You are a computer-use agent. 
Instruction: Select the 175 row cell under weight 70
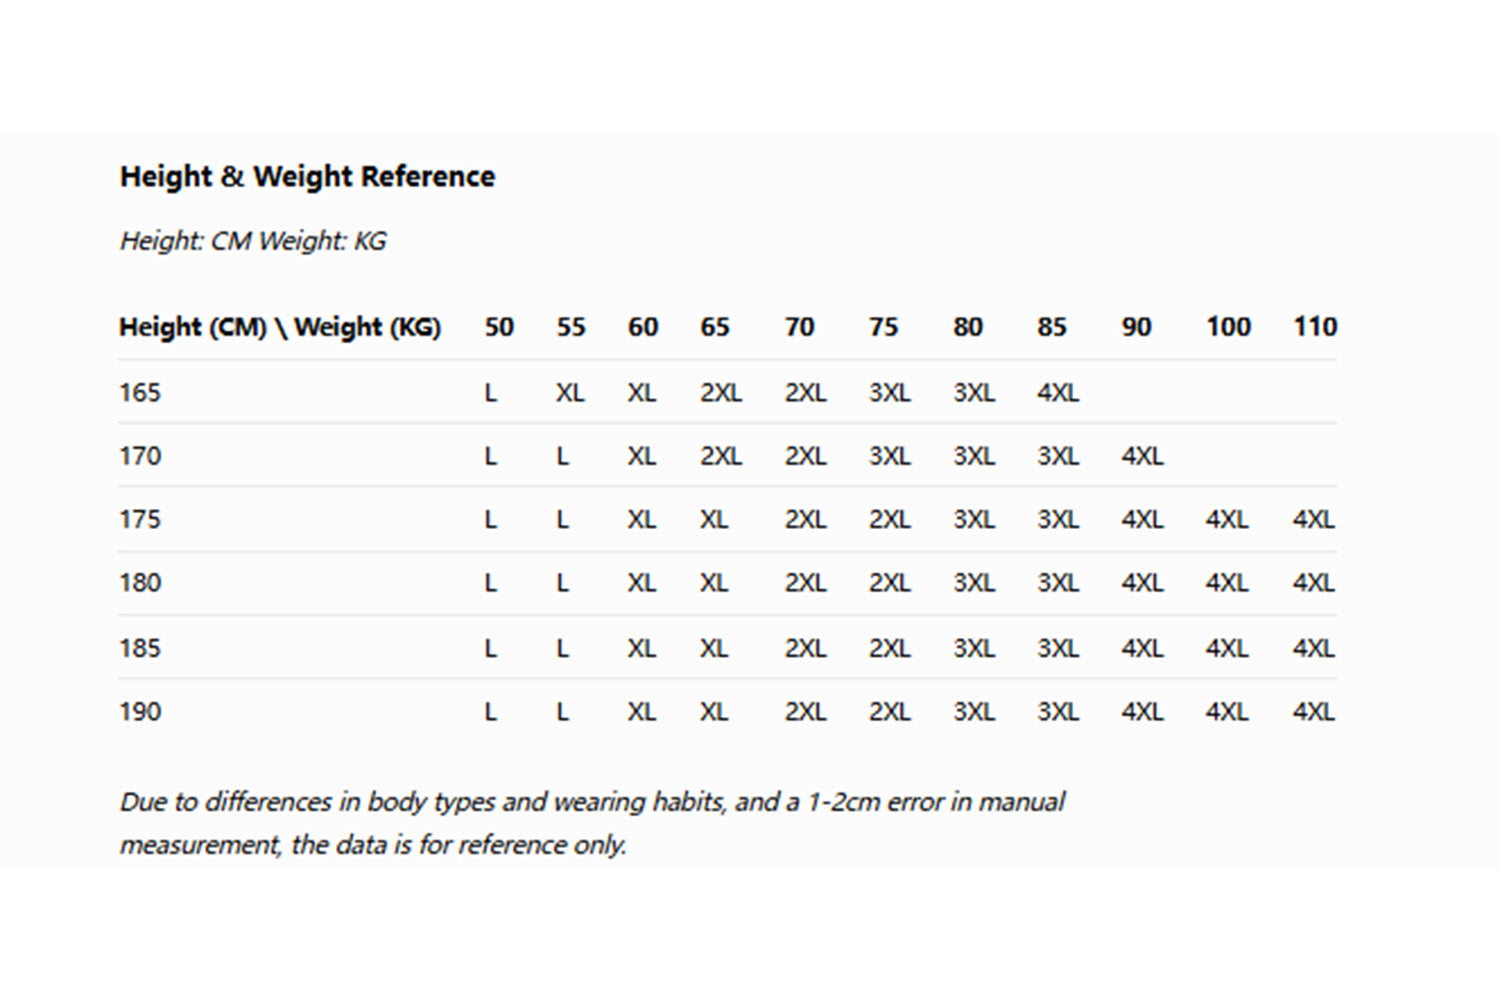[x=805, y=520]
